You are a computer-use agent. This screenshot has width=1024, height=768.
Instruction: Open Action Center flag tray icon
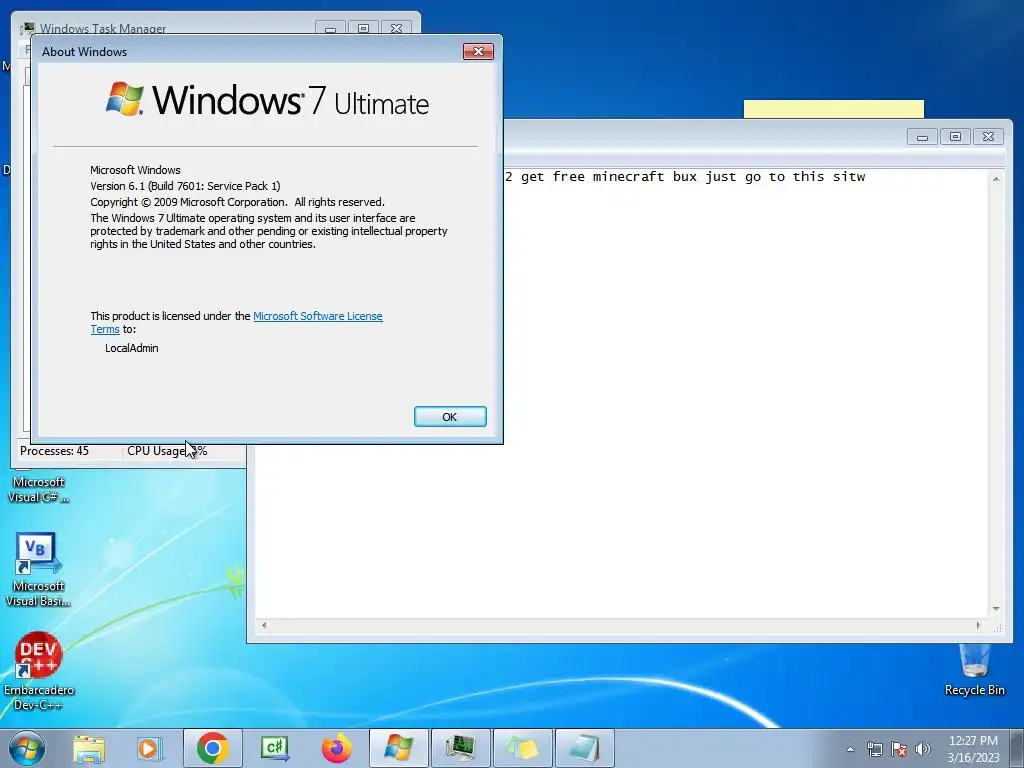click(899, 749)
